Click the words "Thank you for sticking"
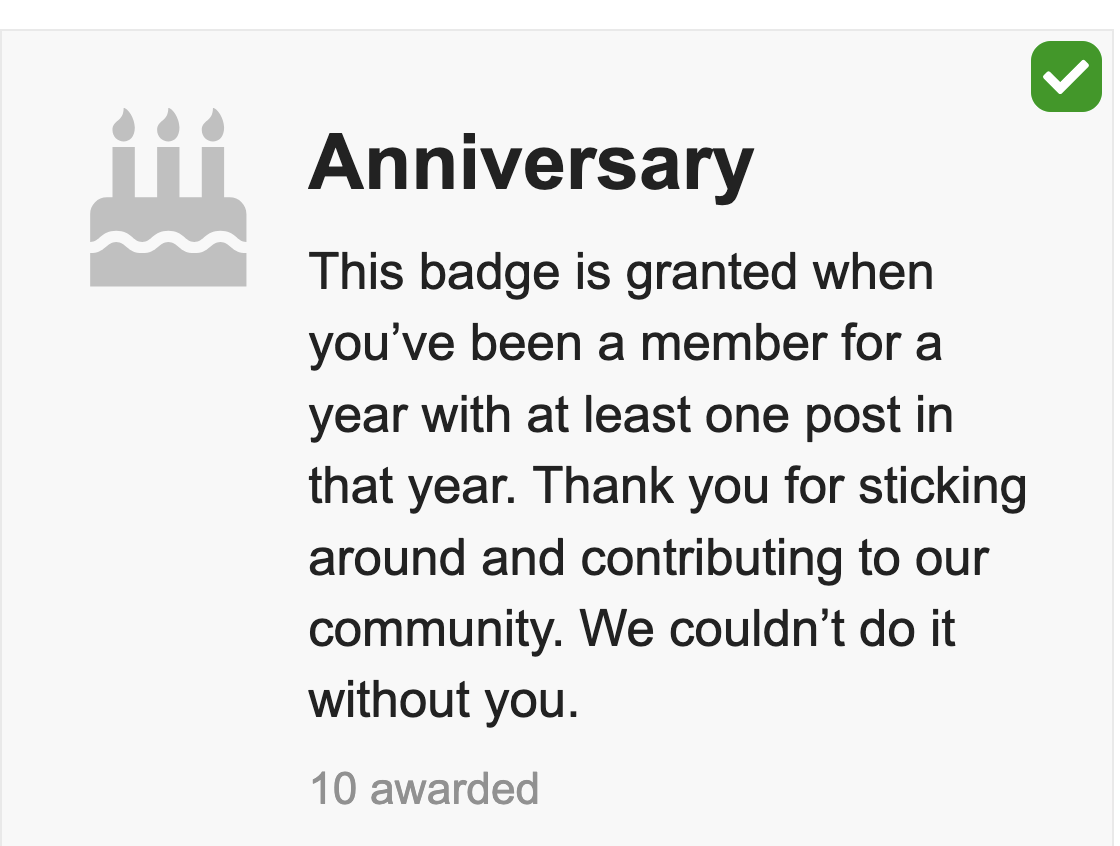This screenshot has height=846, width=1120. [x=779, y=486]
